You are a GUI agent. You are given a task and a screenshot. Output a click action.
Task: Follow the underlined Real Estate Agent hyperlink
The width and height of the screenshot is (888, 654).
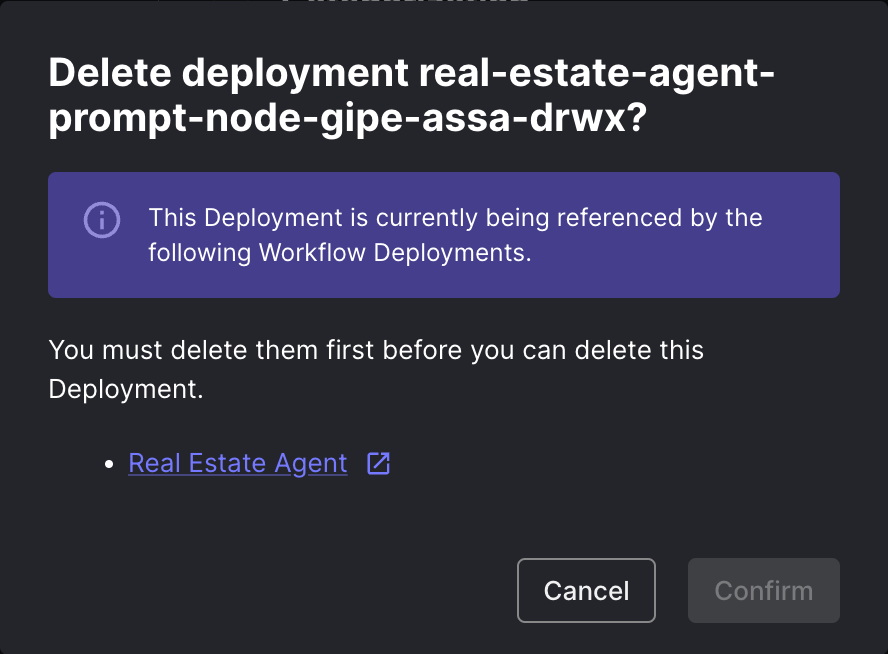tap(238, 463)
